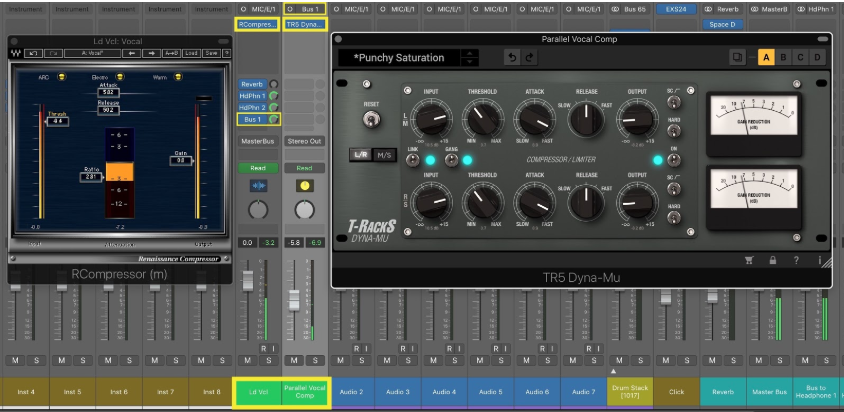Toggle the compressor On switch

click(673, 160)
